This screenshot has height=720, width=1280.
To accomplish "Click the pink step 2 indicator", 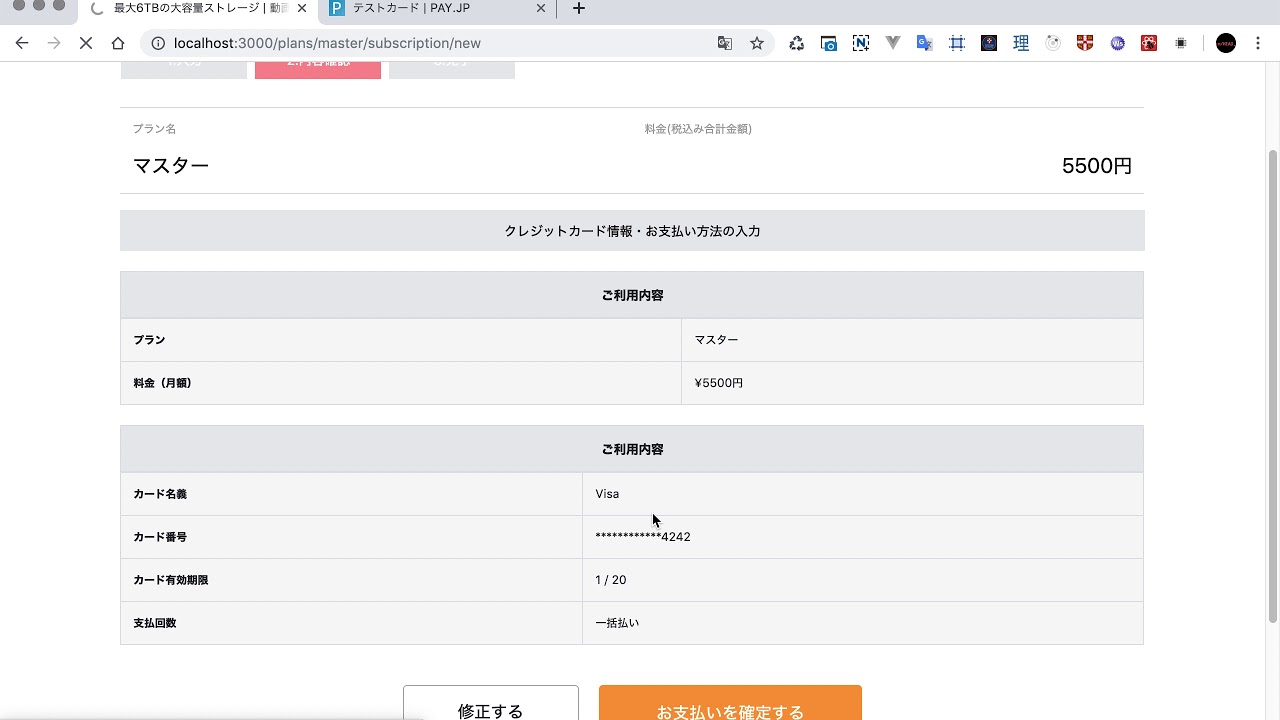I will (x=318, y=69).
